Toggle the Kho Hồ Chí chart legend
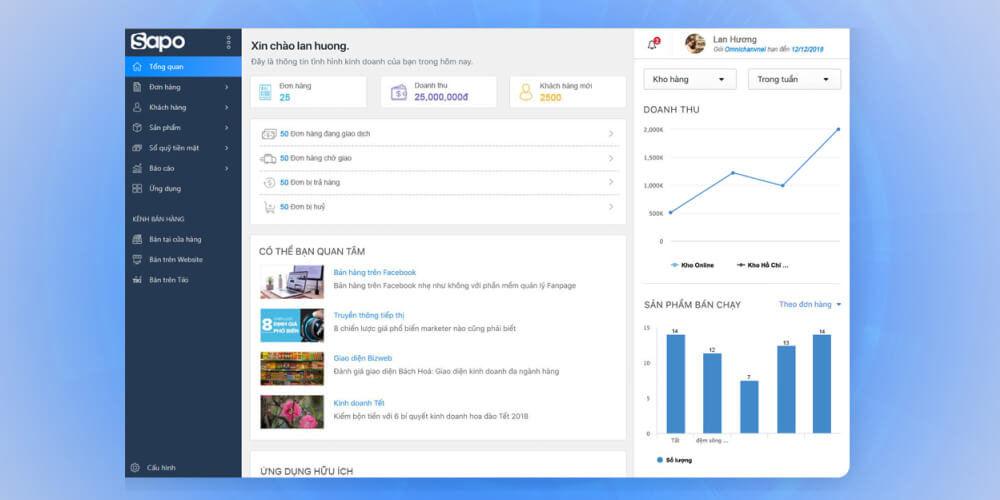Image resolution: width=1000 pixels, height=500 pixels. point(762,265)
